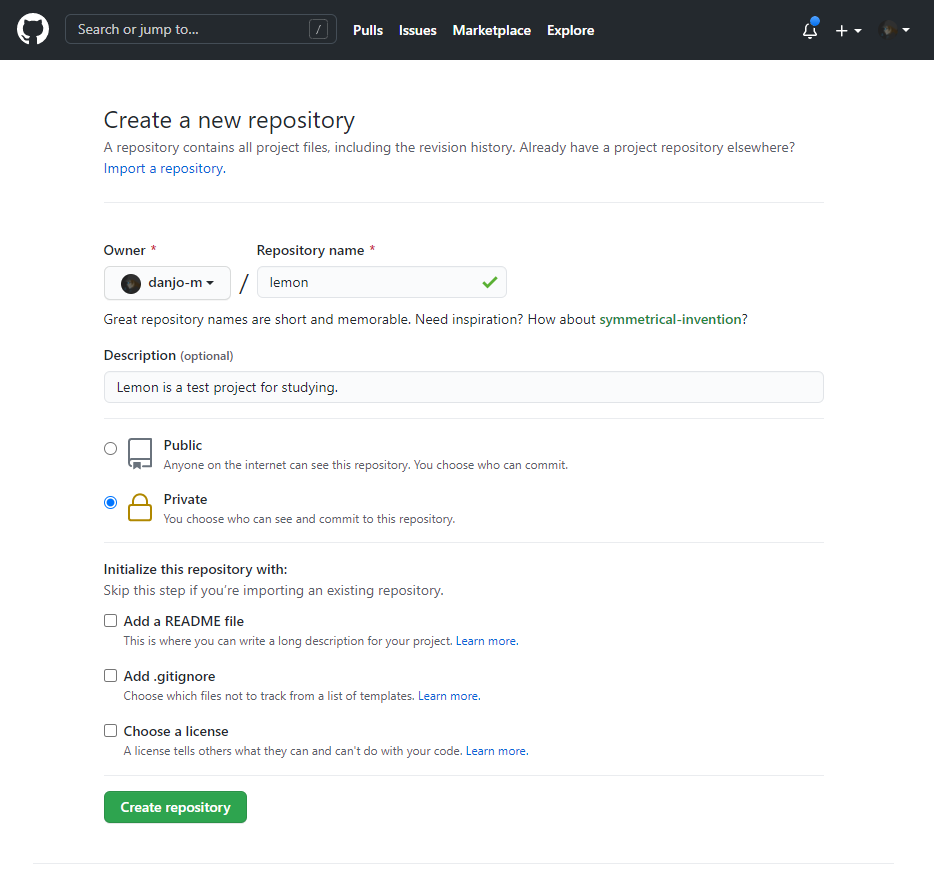Click the public repository book icon
The width and height of the screenshot is (934, 869).
click(140, 454)
